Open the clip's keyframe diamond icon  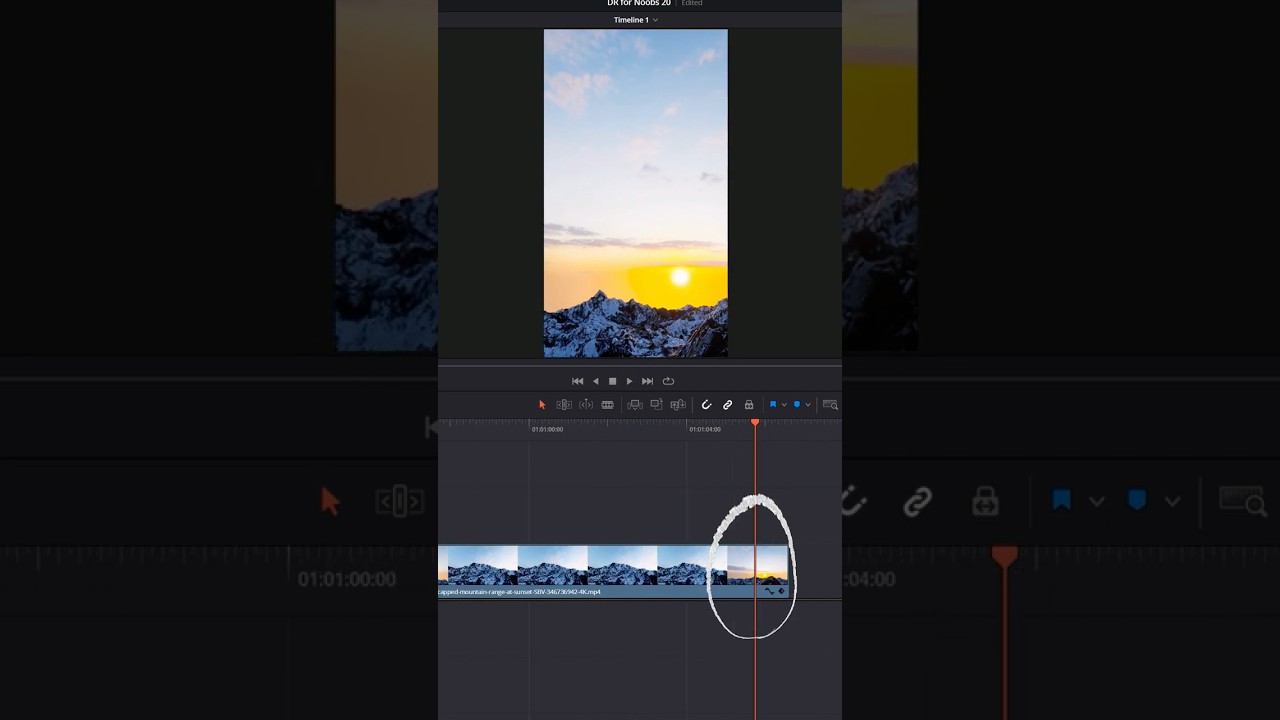pos(781,591)
